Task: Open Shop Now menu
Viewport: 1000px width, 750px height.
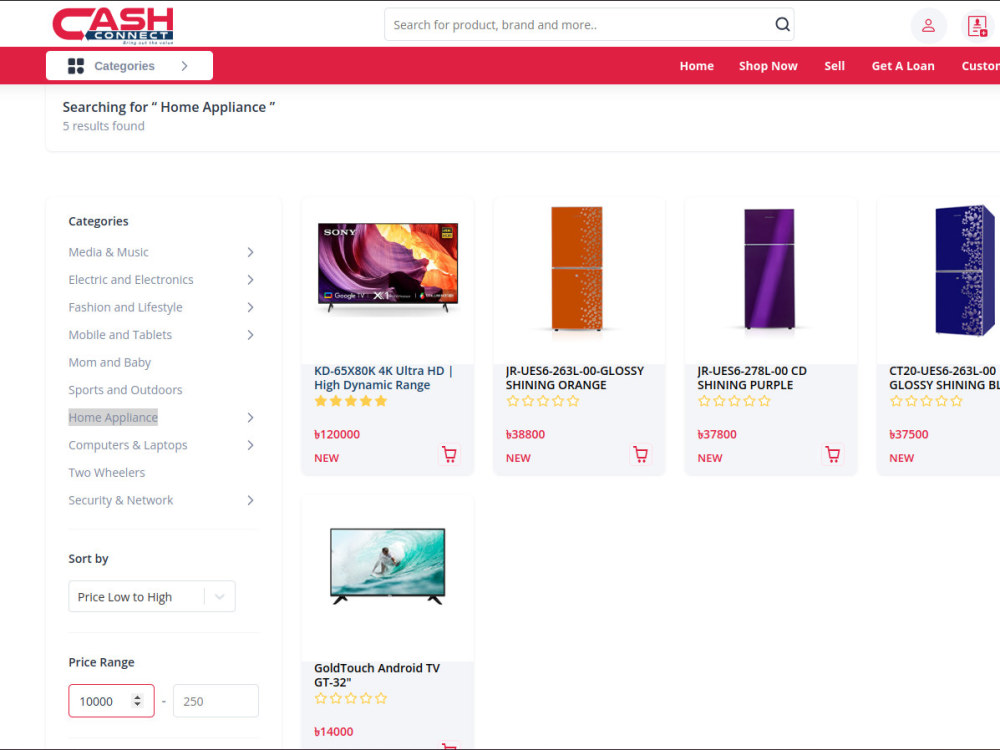Action: [768, 66]
